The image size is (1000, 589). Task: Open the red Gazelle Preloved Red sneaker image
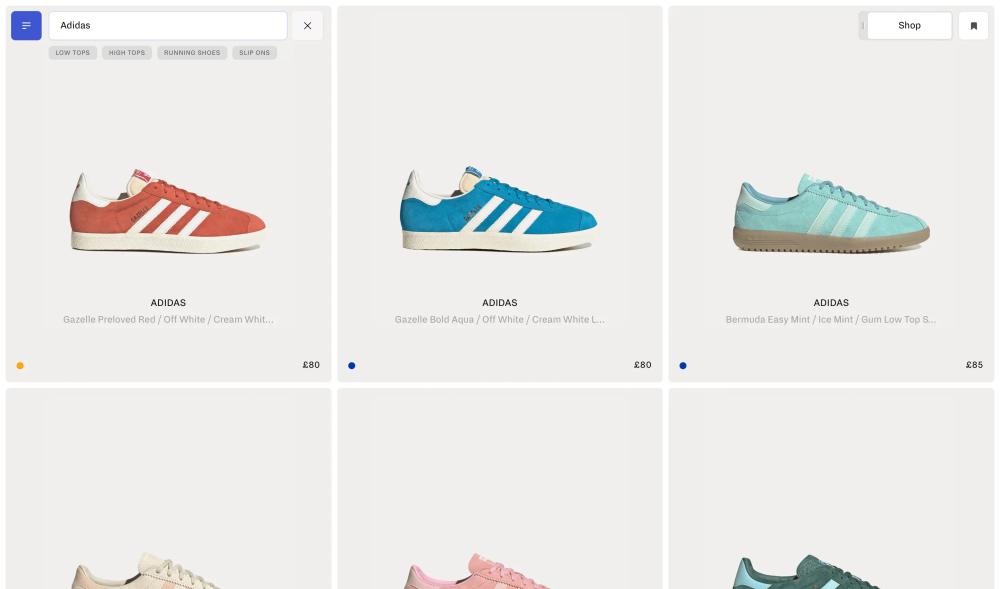coord(168,210)
